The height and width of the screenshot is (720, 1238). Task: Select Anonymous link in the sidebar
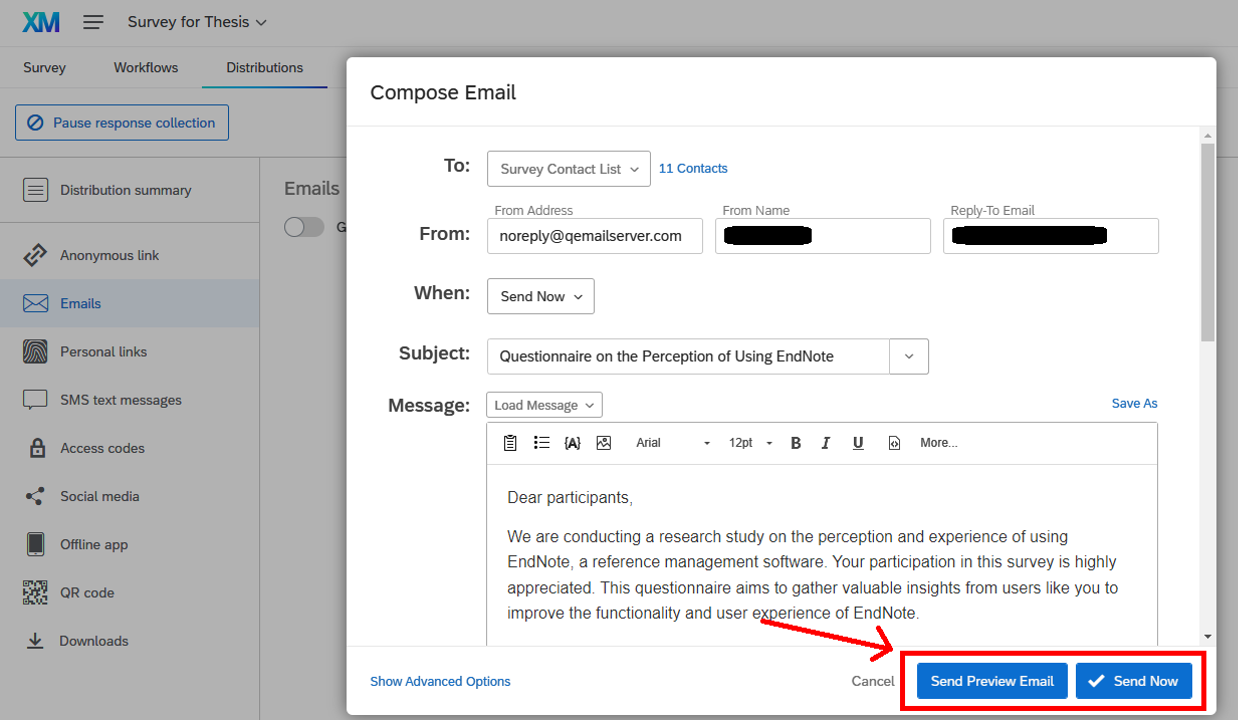point(109,256)
